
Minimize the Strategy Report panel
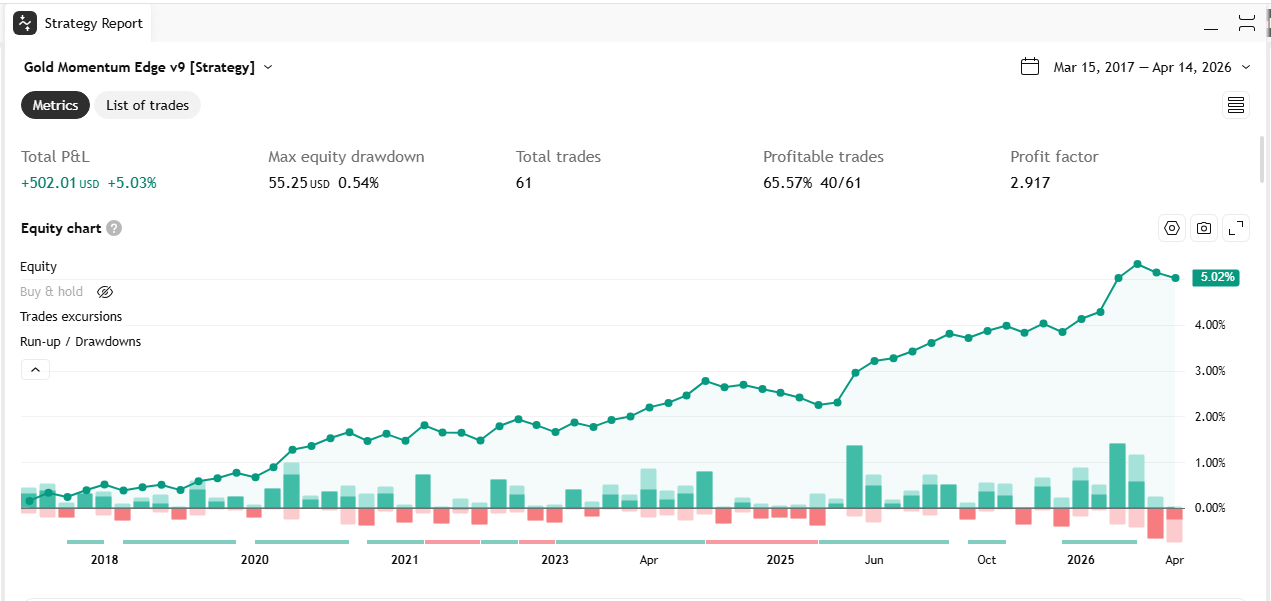point(1212,23)
